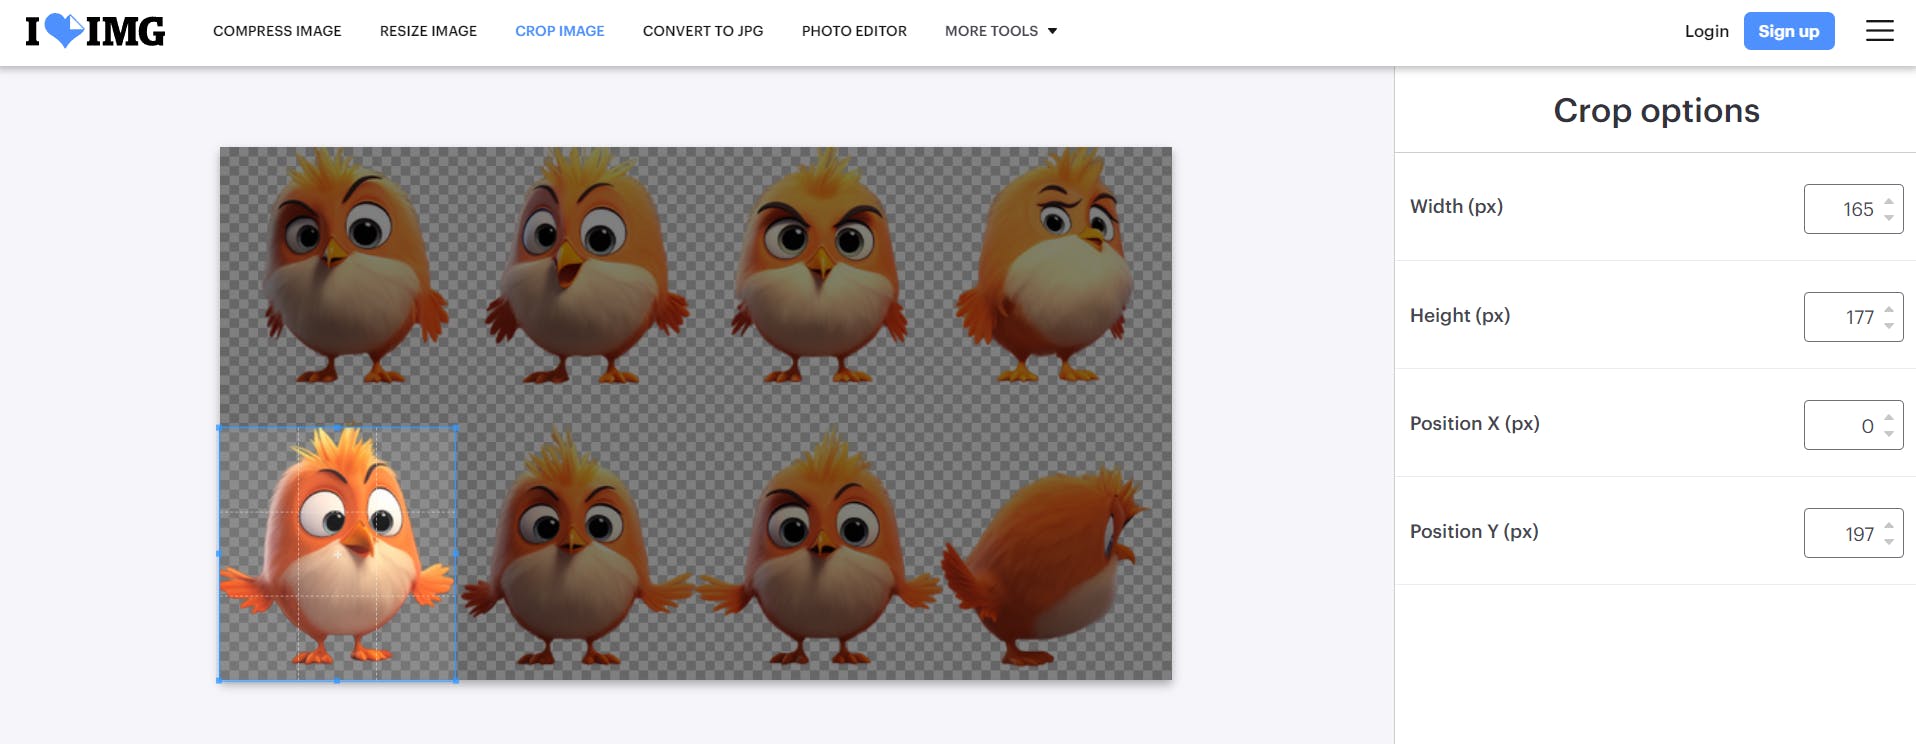Click the Sign up button
This screenshot has height=744, width=1916.
[x=1789, y=31]
